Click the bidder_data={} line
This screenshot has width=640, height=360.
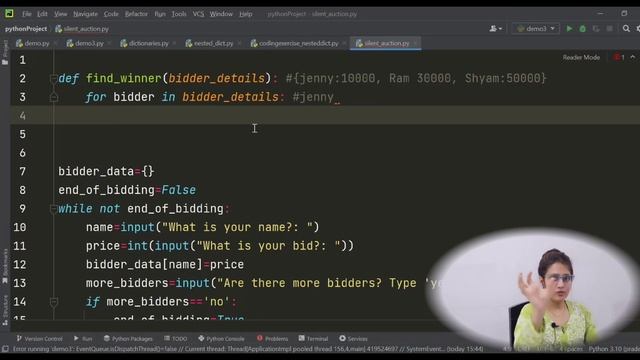106,171
